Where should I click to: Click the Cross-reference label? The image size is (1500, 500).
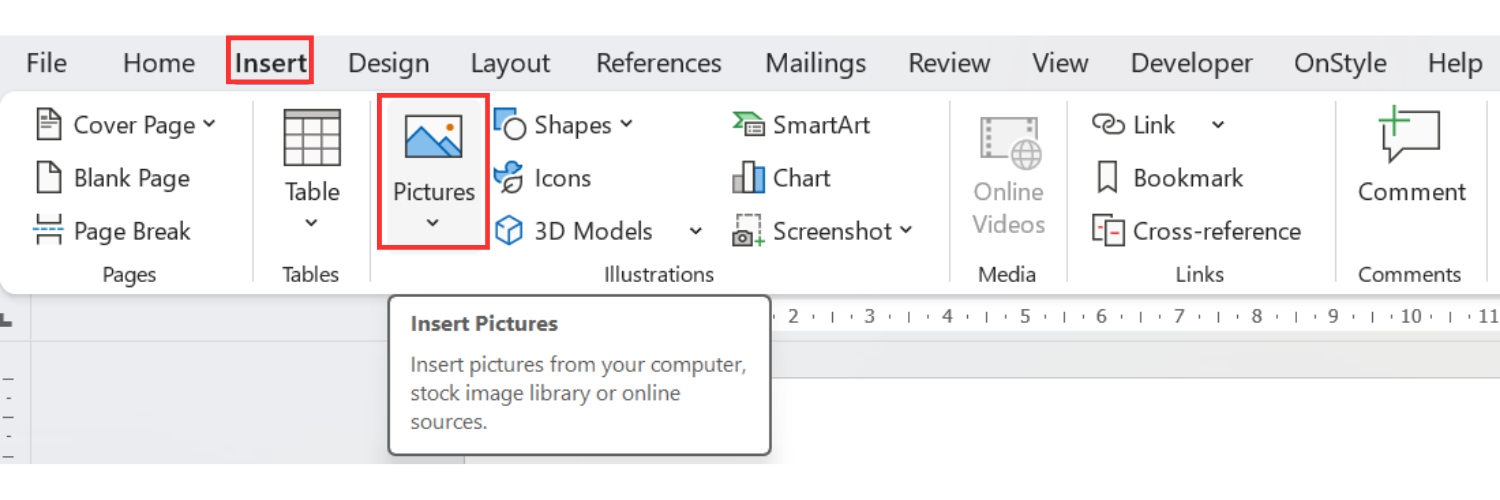tap(1217, 231)
